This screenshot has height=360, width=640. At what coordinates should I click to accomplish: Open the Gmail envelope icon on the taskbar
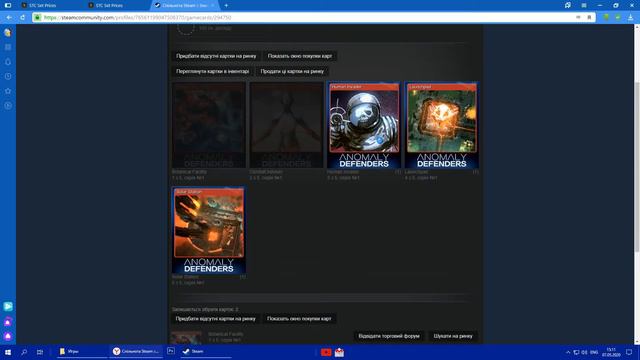click(x=339, y=352)
